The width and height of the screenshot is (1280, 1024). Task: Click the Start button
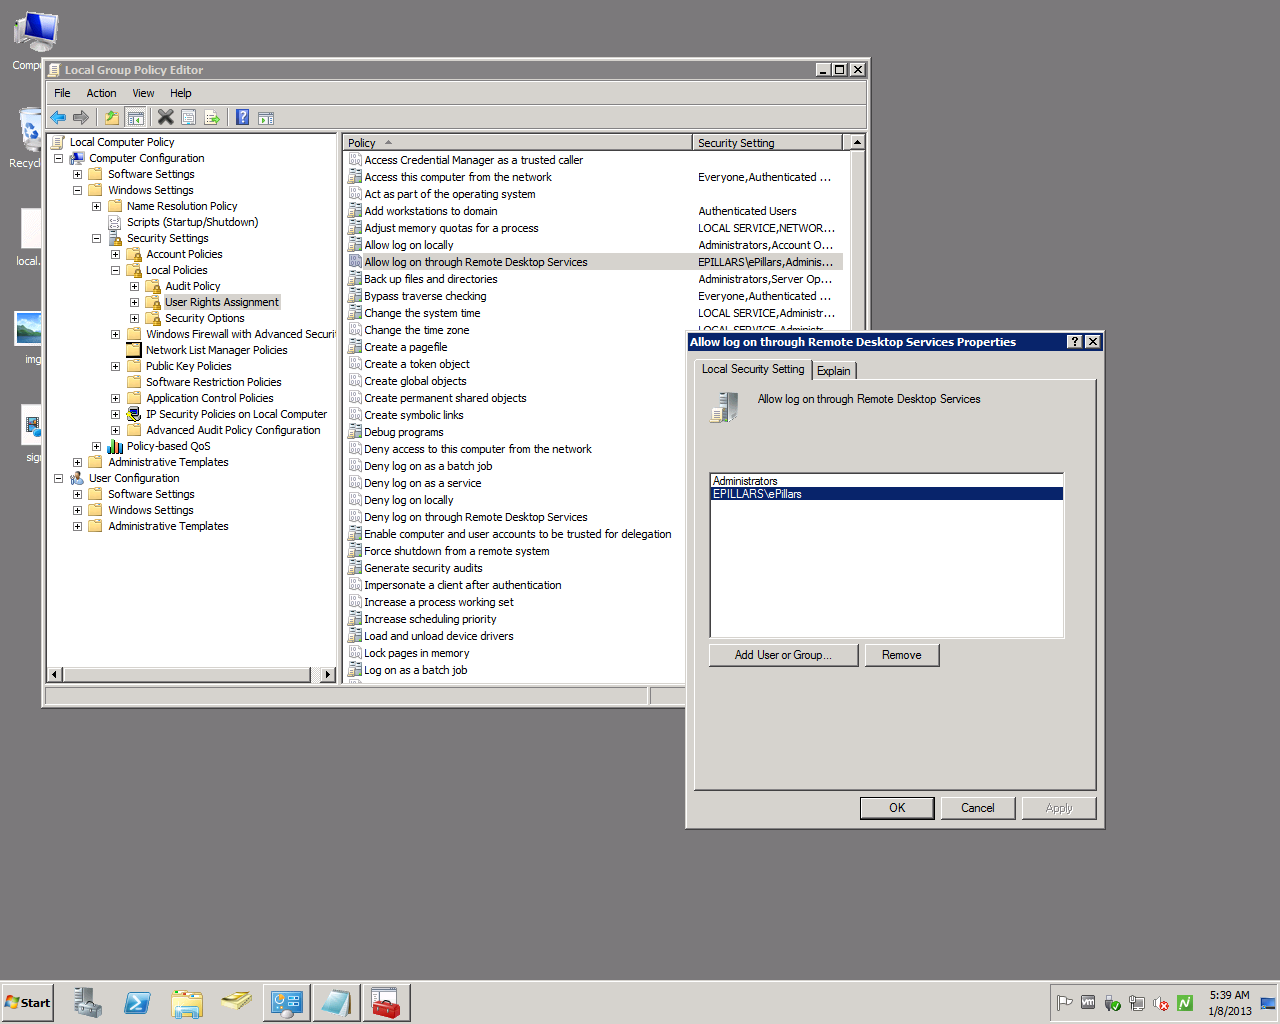28,1002
